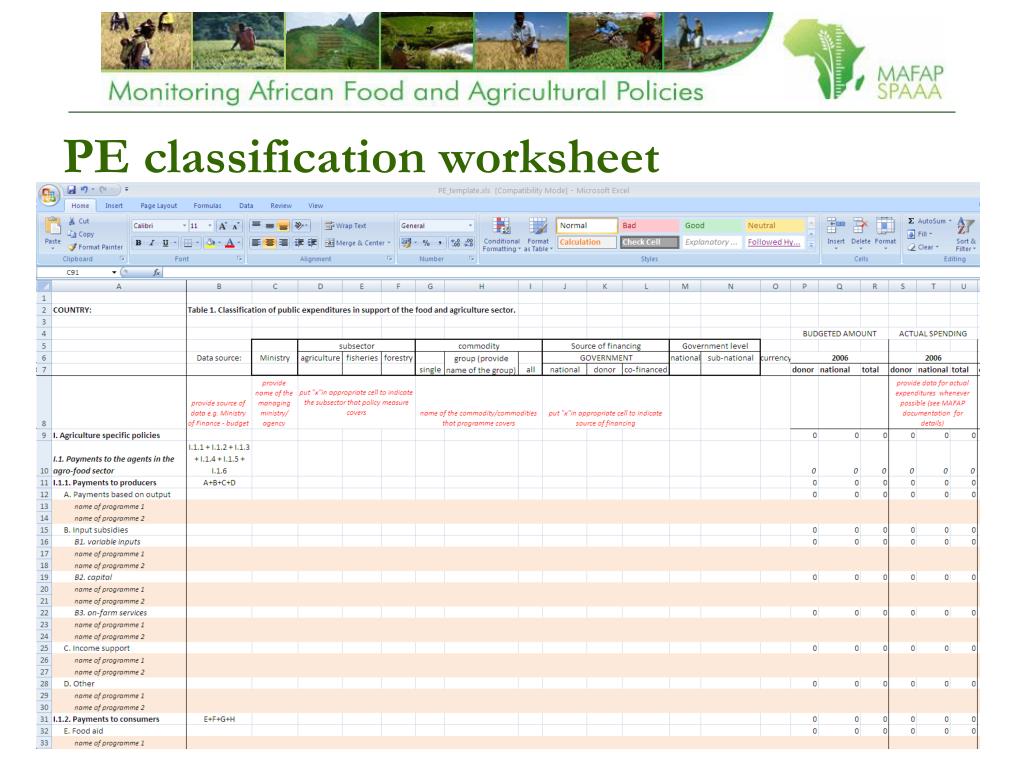
Task: Select the row 9 header
Action: (x=44, y=435)
